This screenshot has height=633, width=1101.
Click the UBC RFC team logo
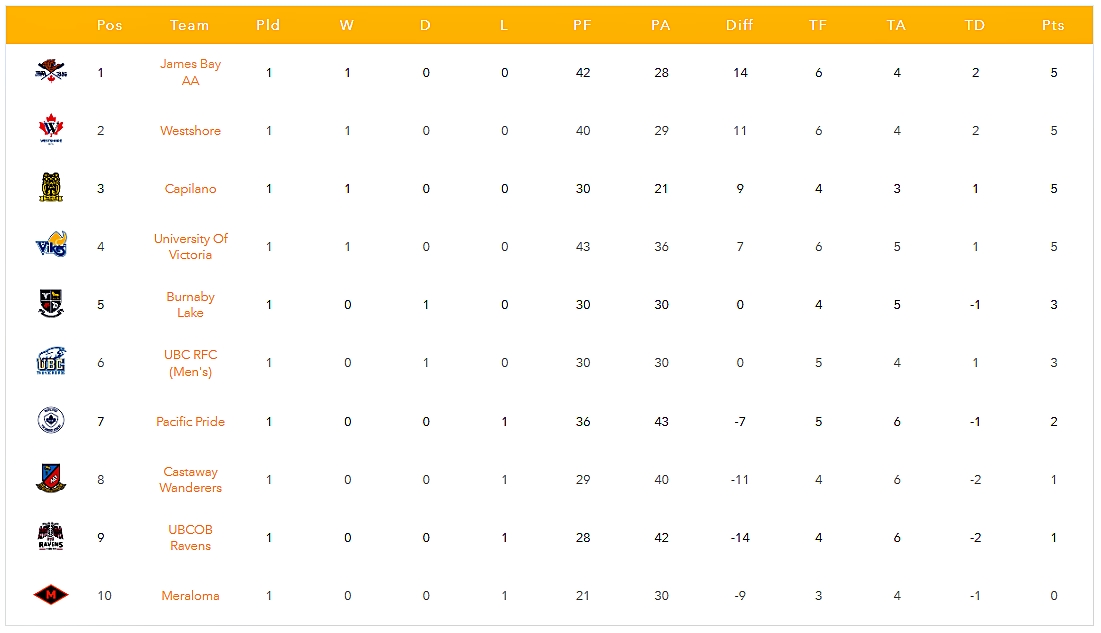pos(50,362)
